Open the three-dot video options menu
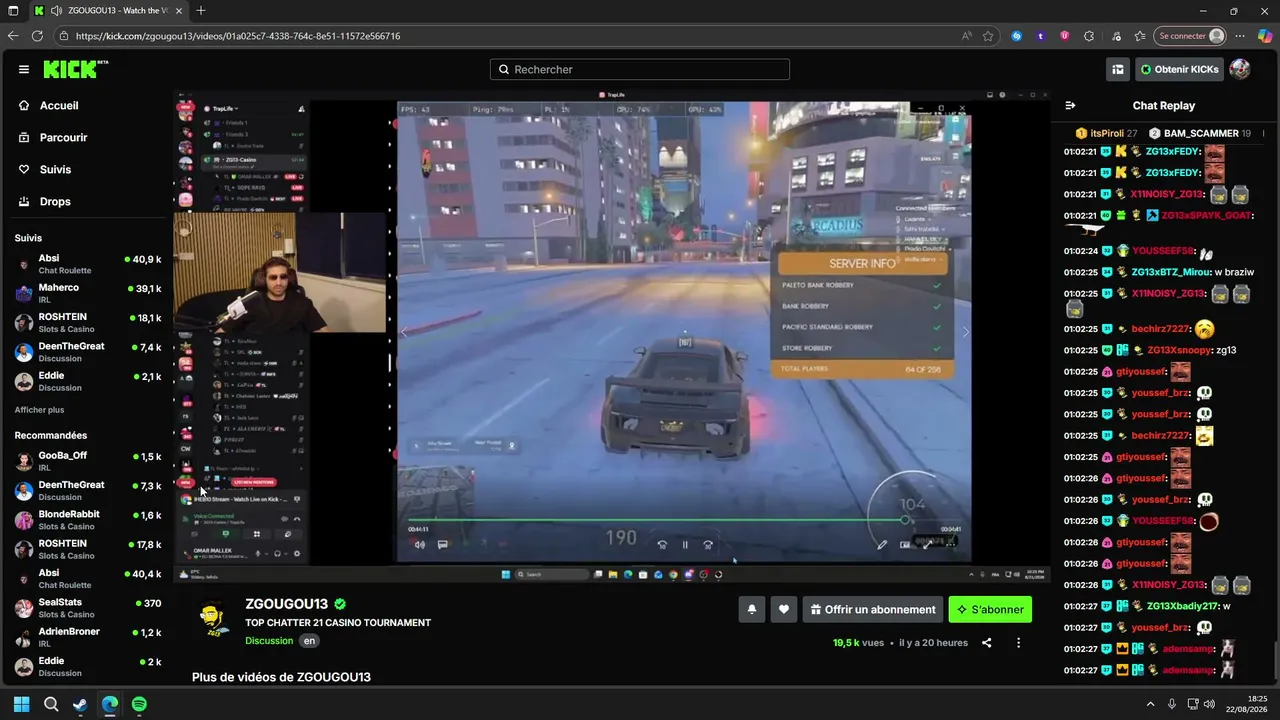The image size is (1280, 720). pos(1018,643)
